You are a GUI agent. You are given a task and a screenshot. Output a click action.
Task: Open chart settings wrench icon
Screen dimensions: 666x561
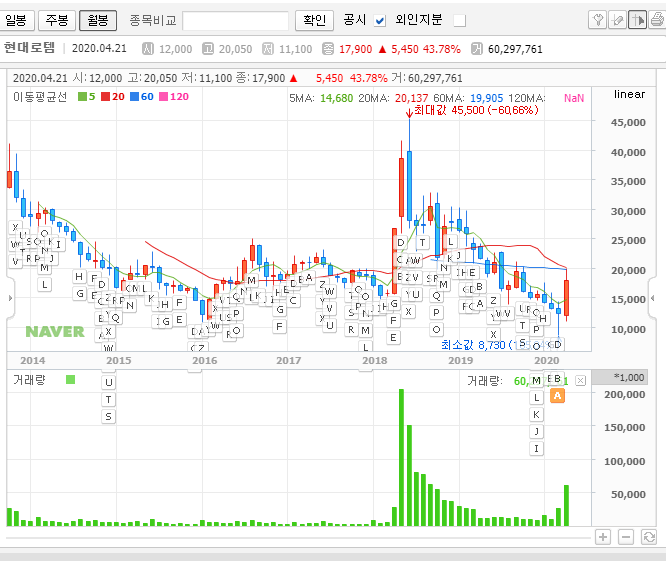pos(597,20)
